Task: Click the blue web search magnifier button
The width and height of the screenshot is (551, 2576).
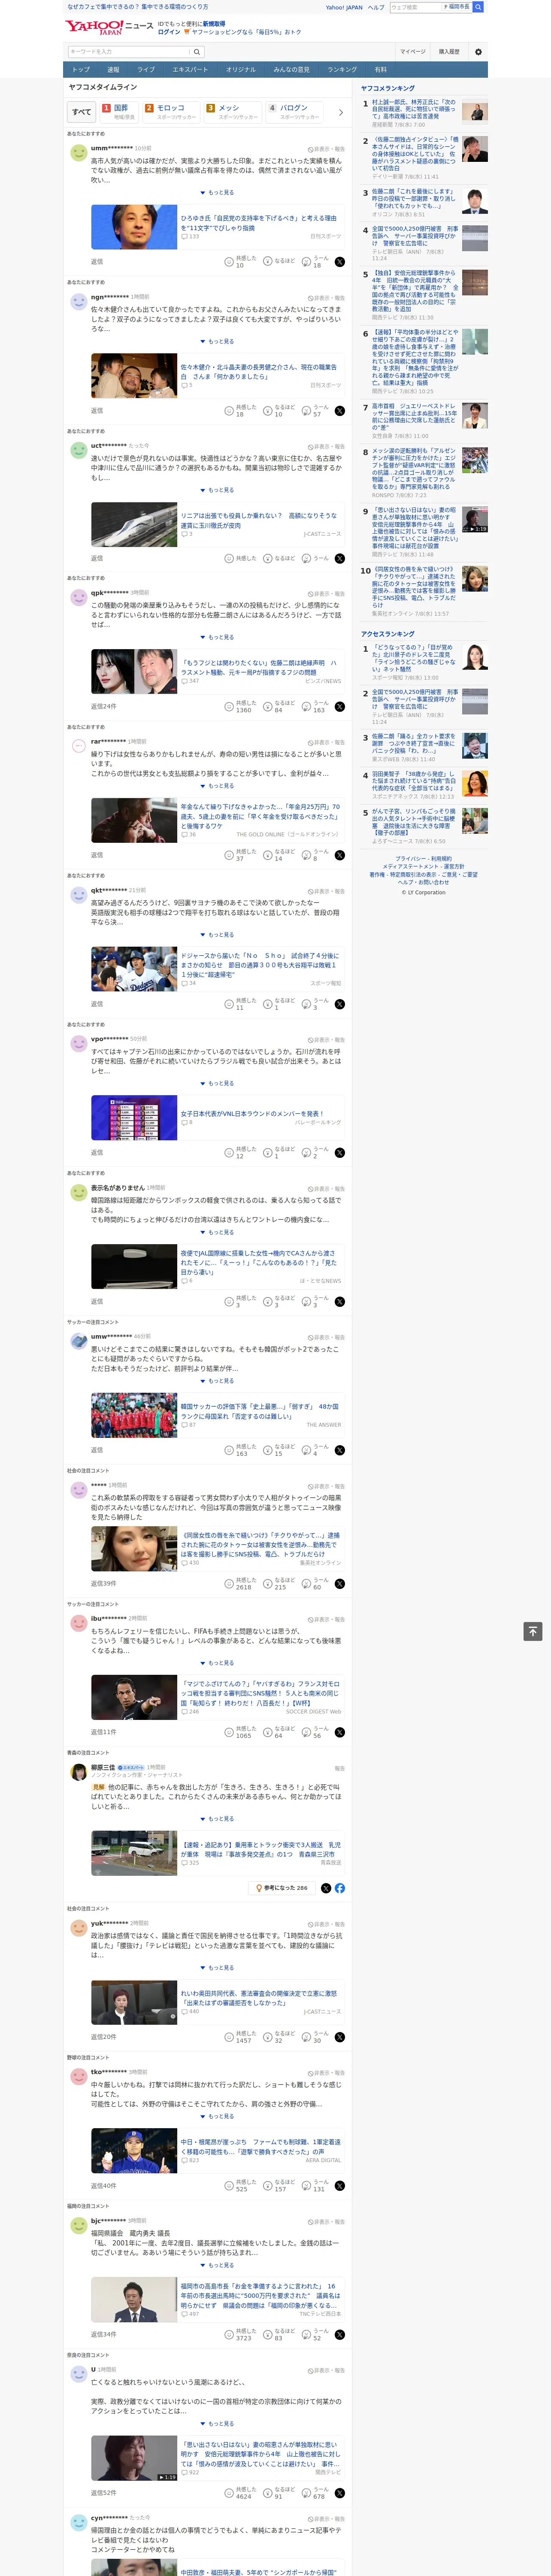Action: pyautogui.click(x=478, y=7)
